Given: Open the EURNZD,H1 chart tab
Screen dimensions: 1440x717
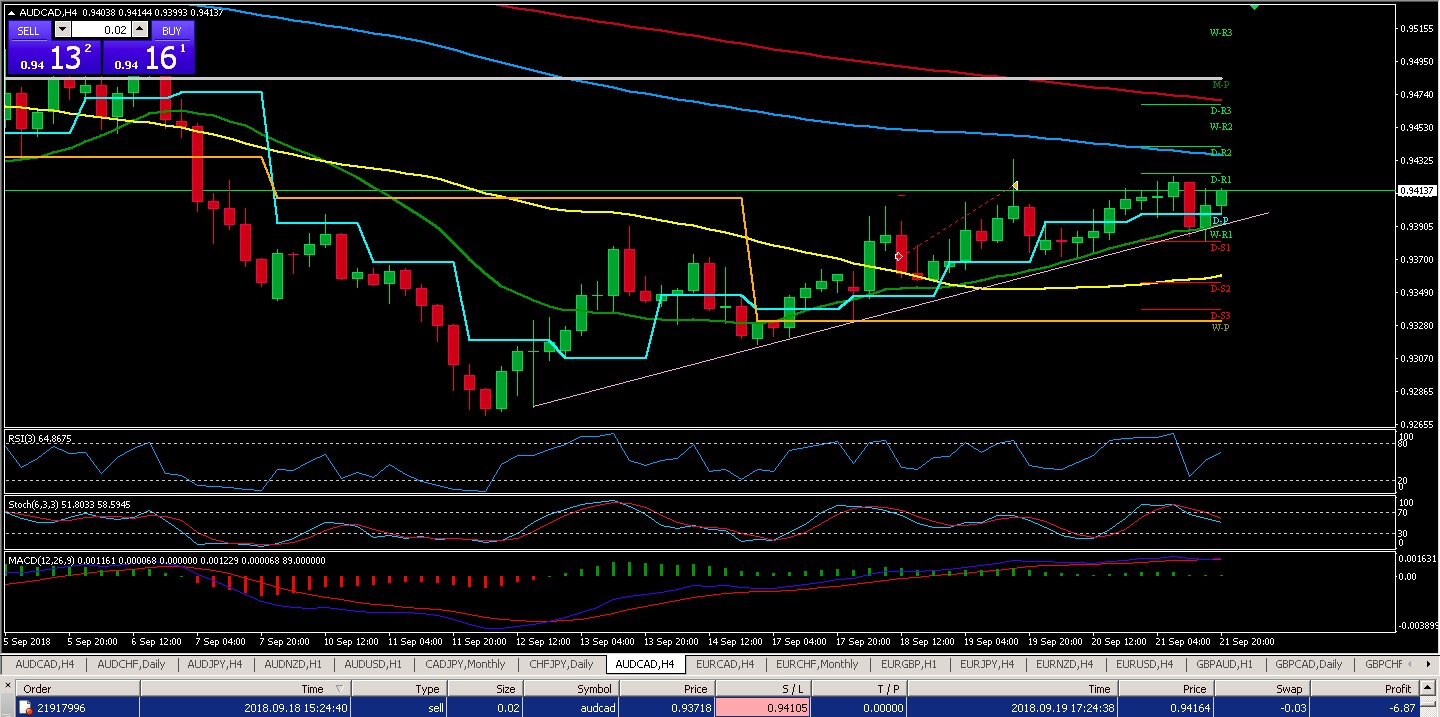Looking at the screenshot, I should click(x=1066, y=664).
